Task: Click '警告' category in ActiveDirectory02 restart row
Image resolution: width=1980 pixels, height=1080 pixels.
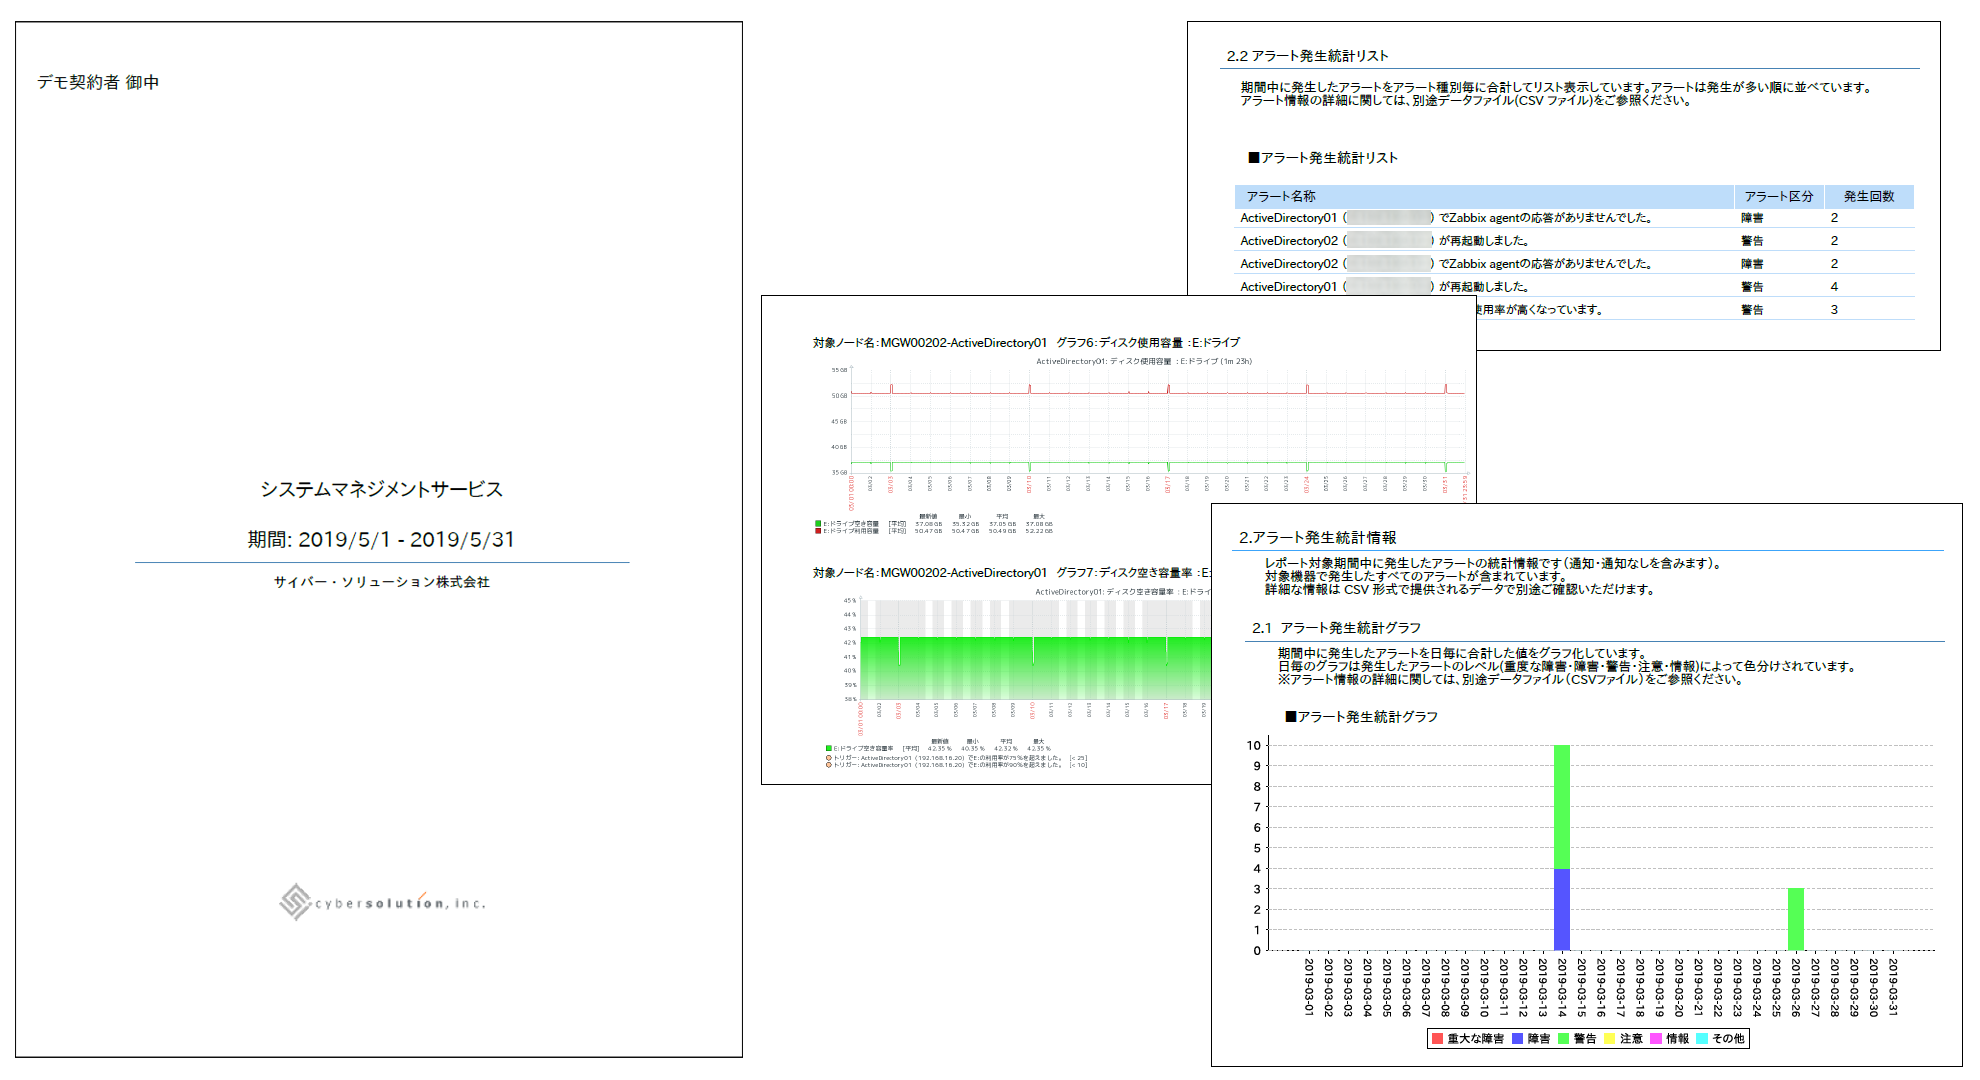Action: click(1752, 241)
